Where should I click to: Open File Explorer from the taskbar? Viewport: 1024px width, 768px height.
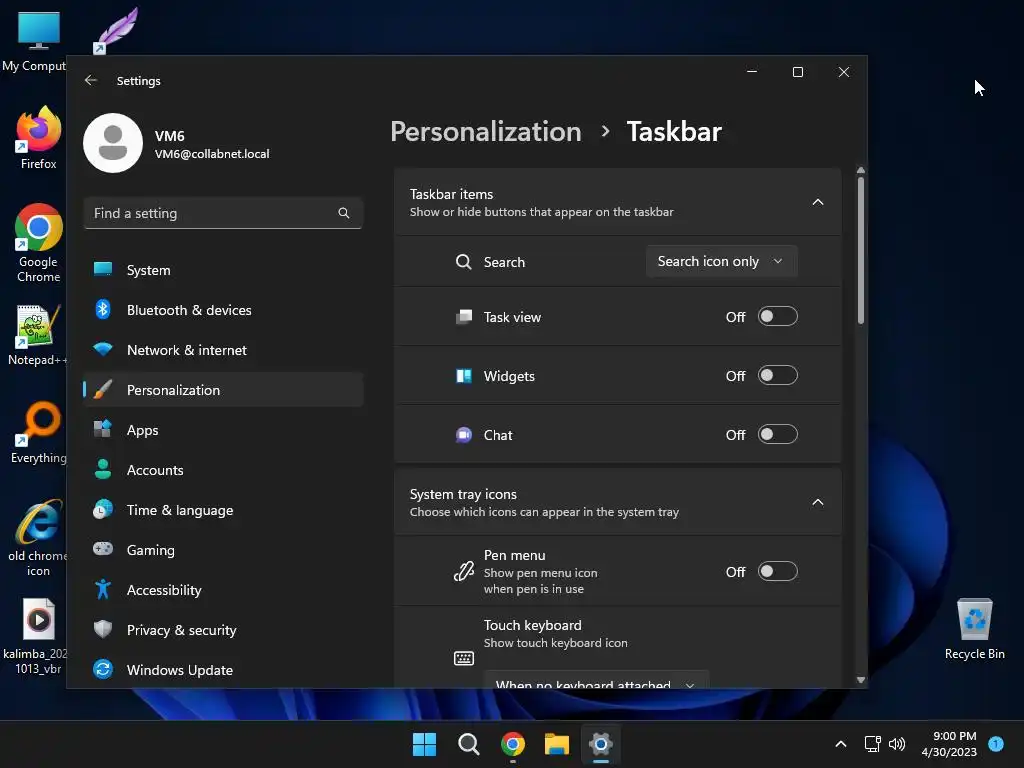[x=556, y=744]
